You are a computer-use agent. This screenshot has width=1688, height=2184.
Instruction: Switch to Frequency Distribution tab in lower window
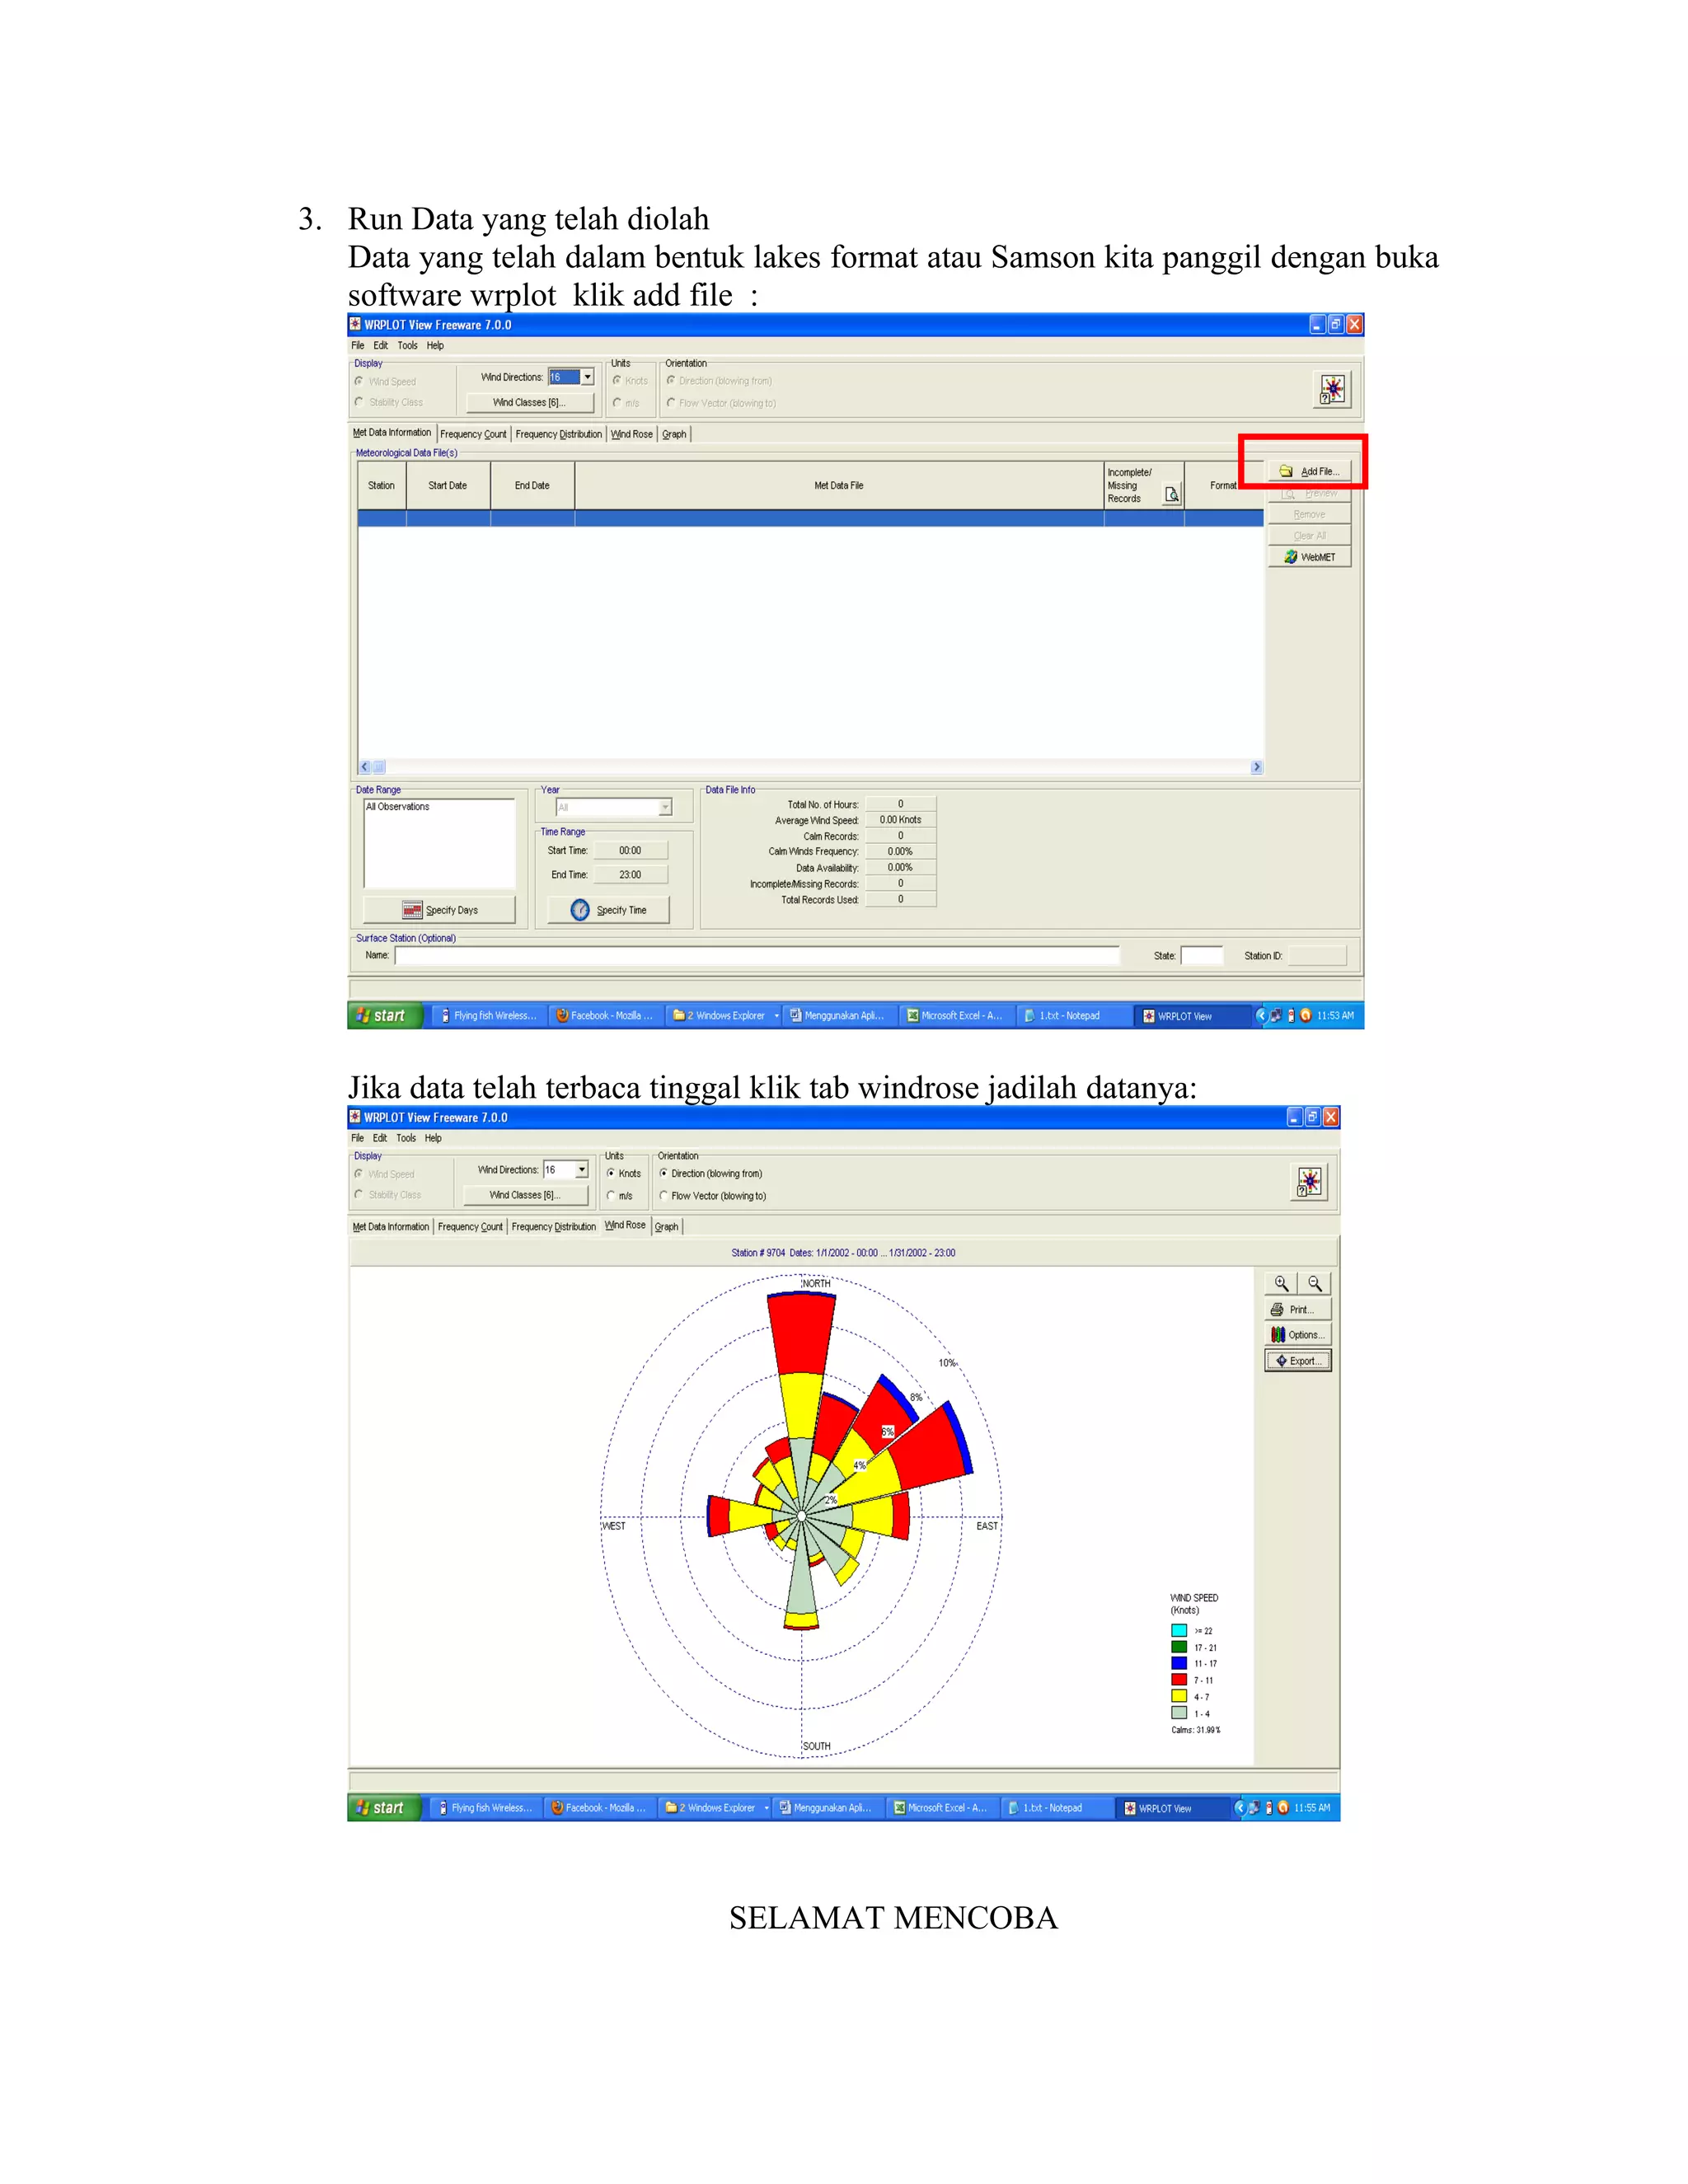(x=553, y=1227)
